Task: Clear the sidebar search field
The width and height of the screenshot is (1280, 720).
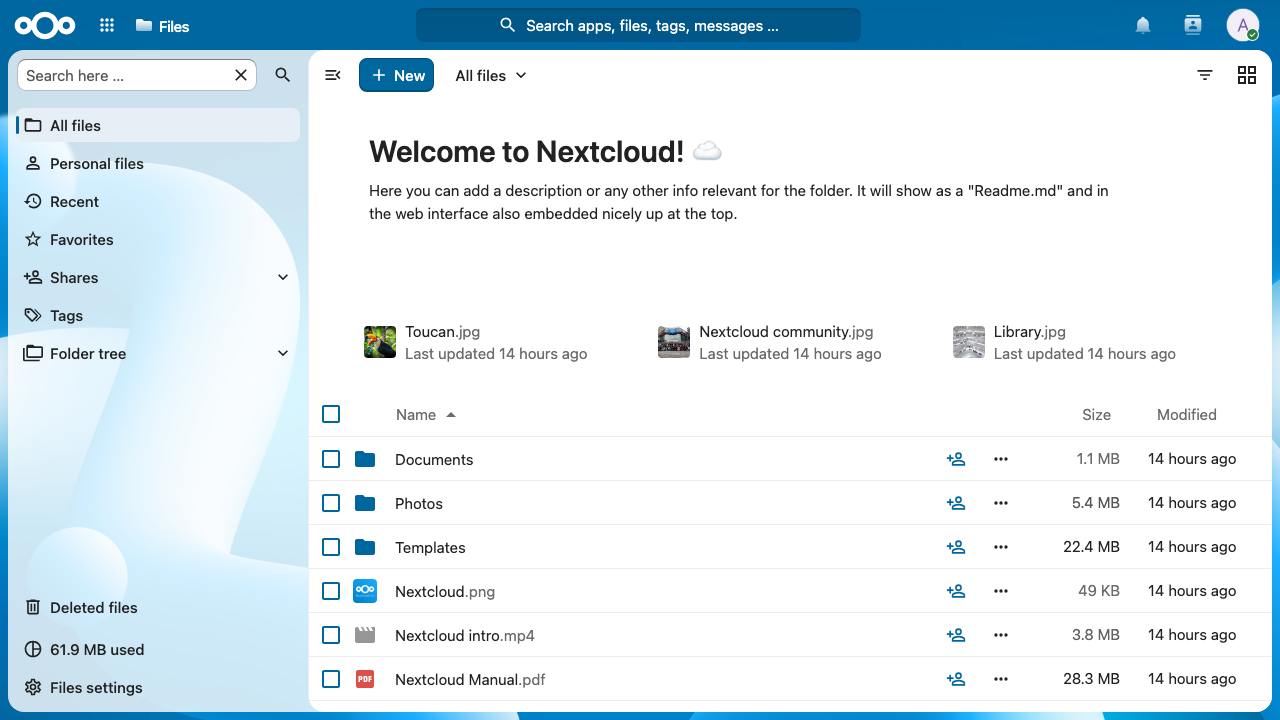Action: [241, 75]
